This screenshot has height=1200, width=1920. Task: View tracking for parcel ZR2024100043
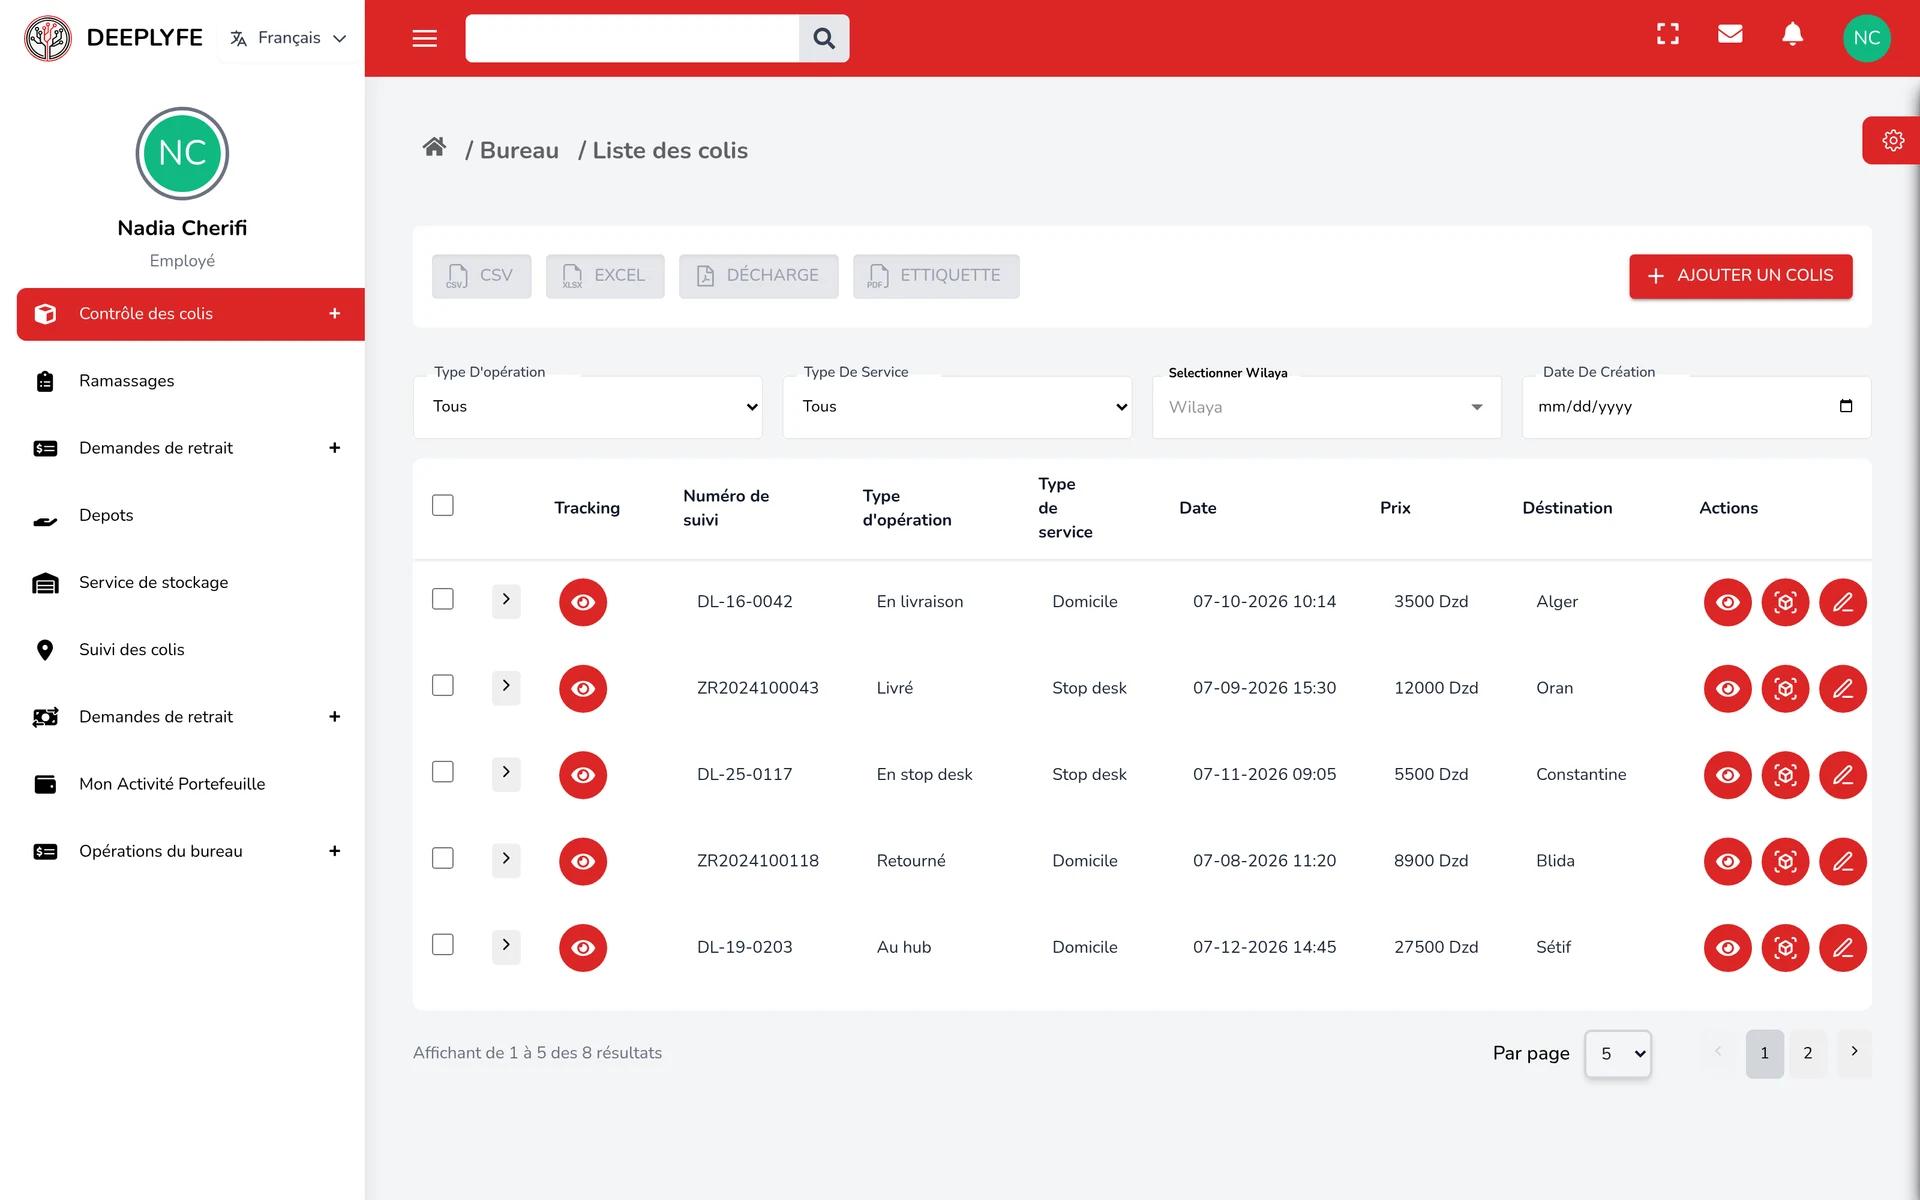point(583,689)
